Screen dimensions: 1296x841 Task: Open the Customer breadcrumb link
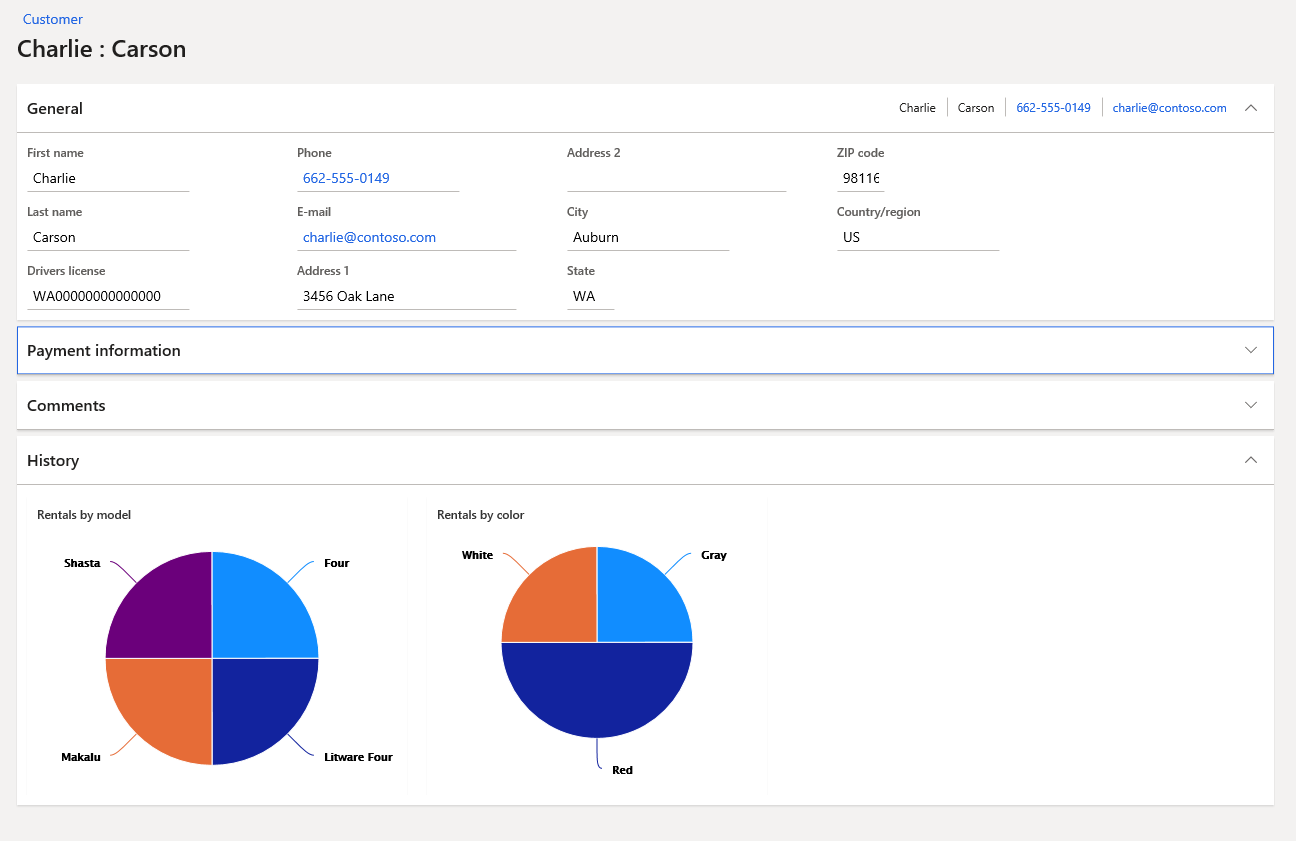tap(52, 19)
